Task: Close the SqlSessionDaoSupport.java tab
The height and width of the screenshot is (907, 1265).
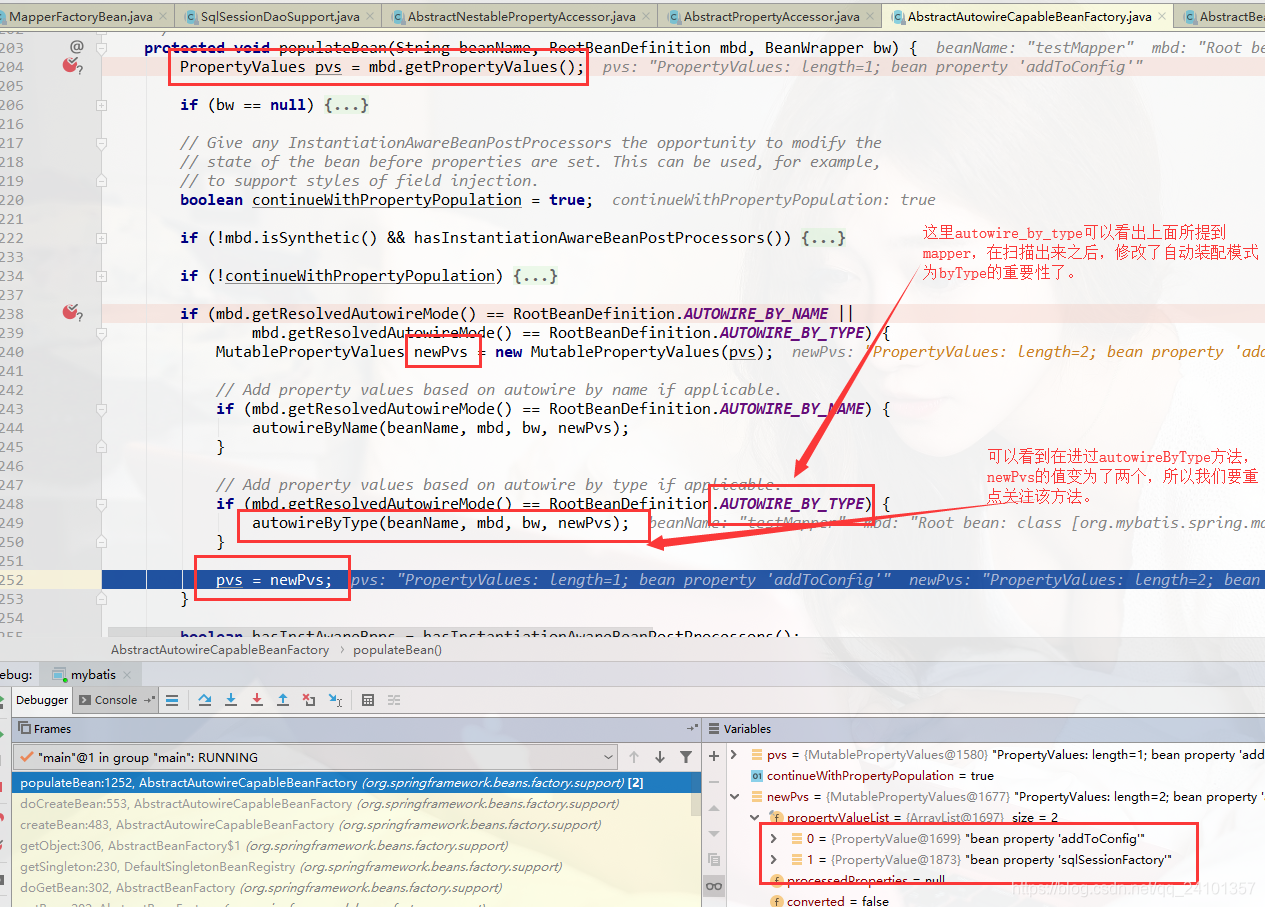Action: tap(371, 17)
